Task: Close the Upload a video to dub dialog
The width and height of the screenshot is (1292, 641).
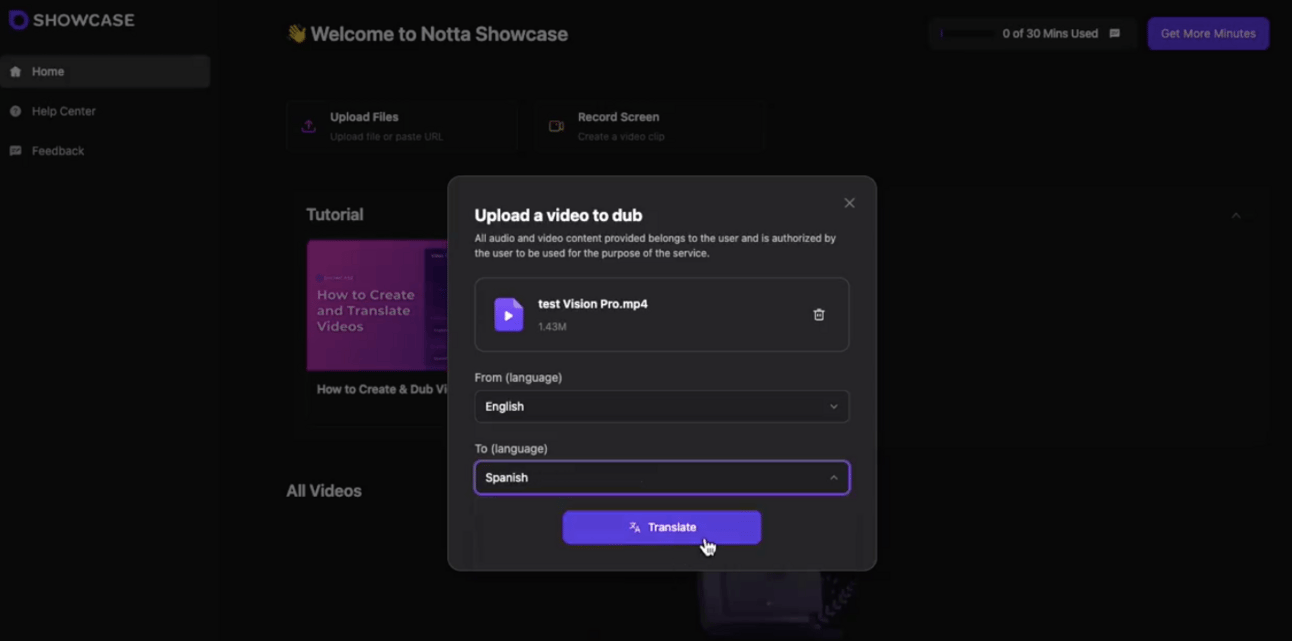Action: click(x=849, y=203)
